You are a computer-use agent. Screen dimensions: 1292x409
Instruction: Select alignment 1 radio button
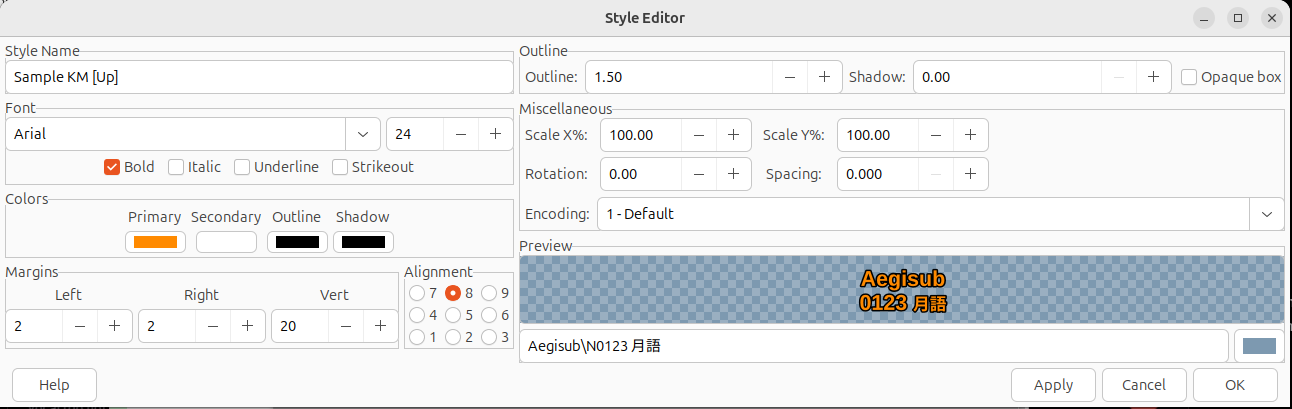(417, 337)
